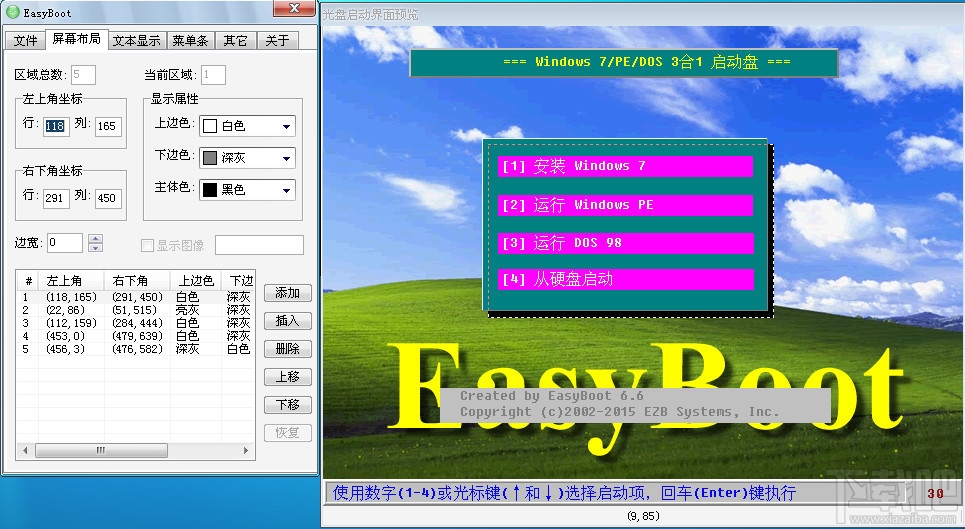Screen dimensions: 965x529
Task: Click the black 主体色 swatch
Action: pos(210,190)
